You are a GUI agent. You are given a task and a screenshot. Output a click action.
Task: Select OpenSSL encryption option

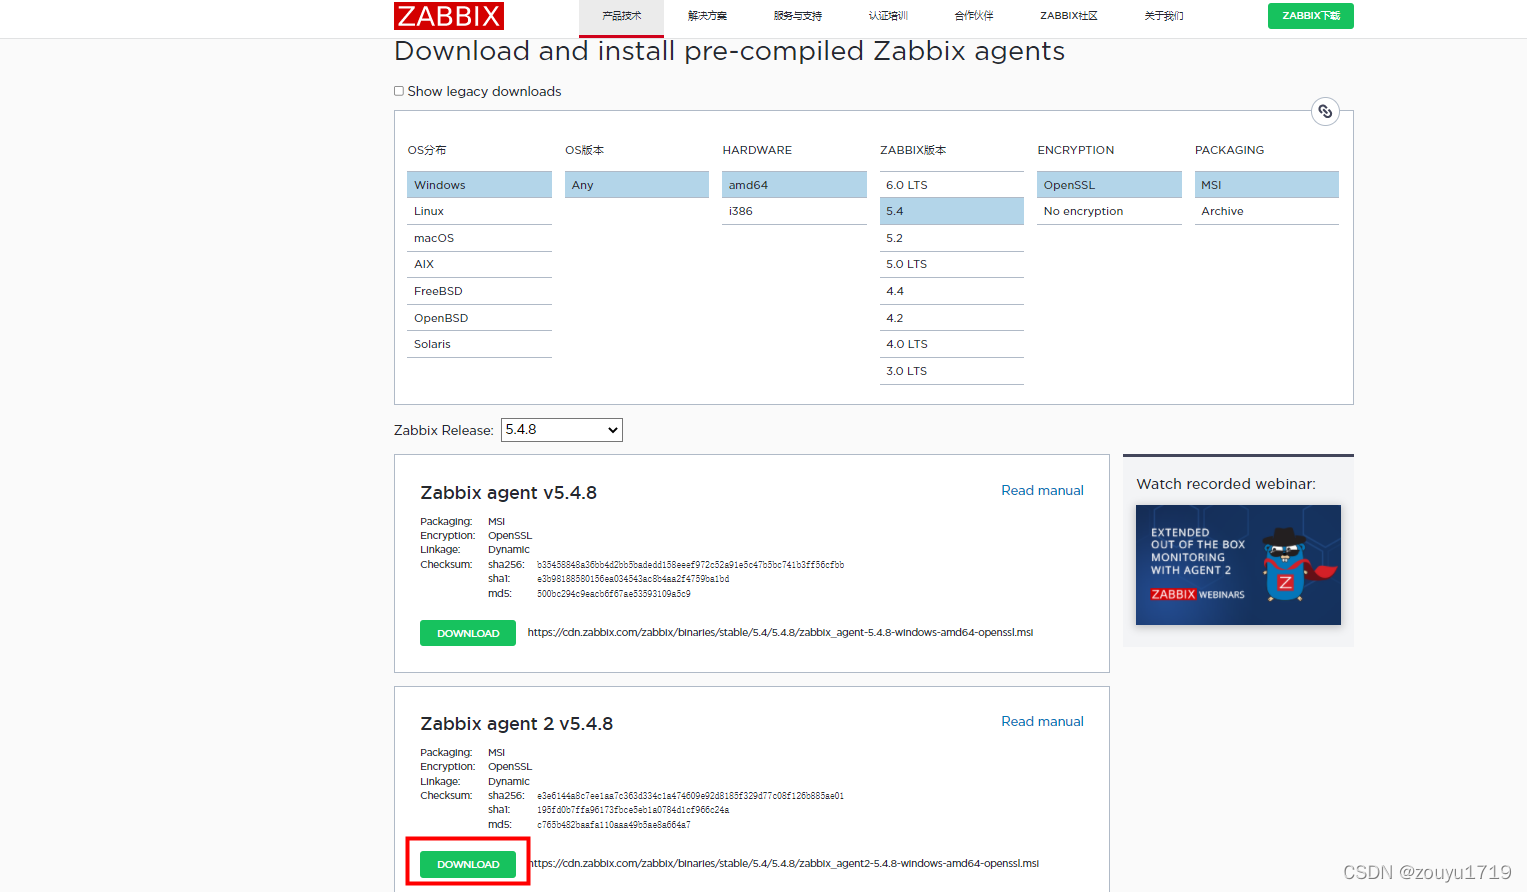[1109, 185]
